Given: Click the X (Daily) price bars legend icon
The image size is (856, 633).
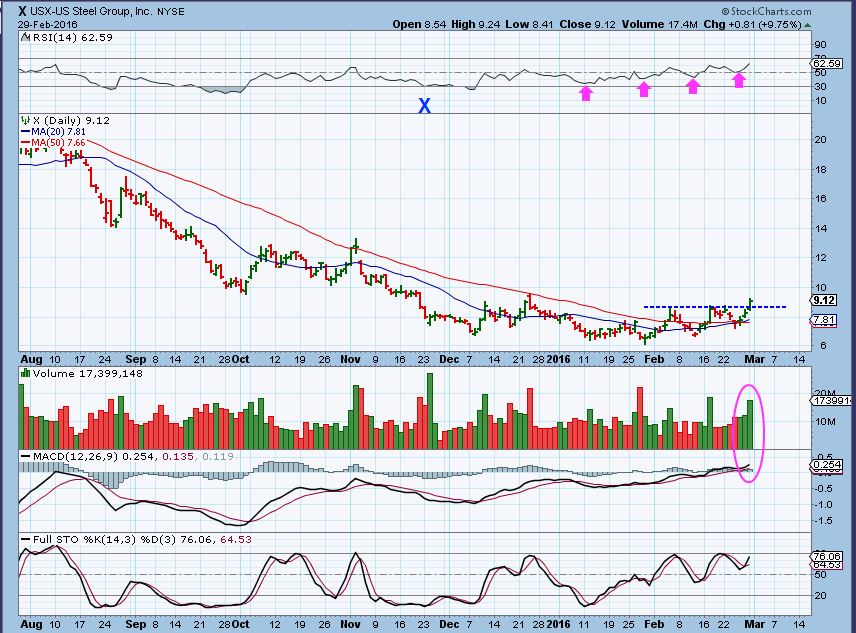Looking at the screenshot, I should [x=25, y=121].
